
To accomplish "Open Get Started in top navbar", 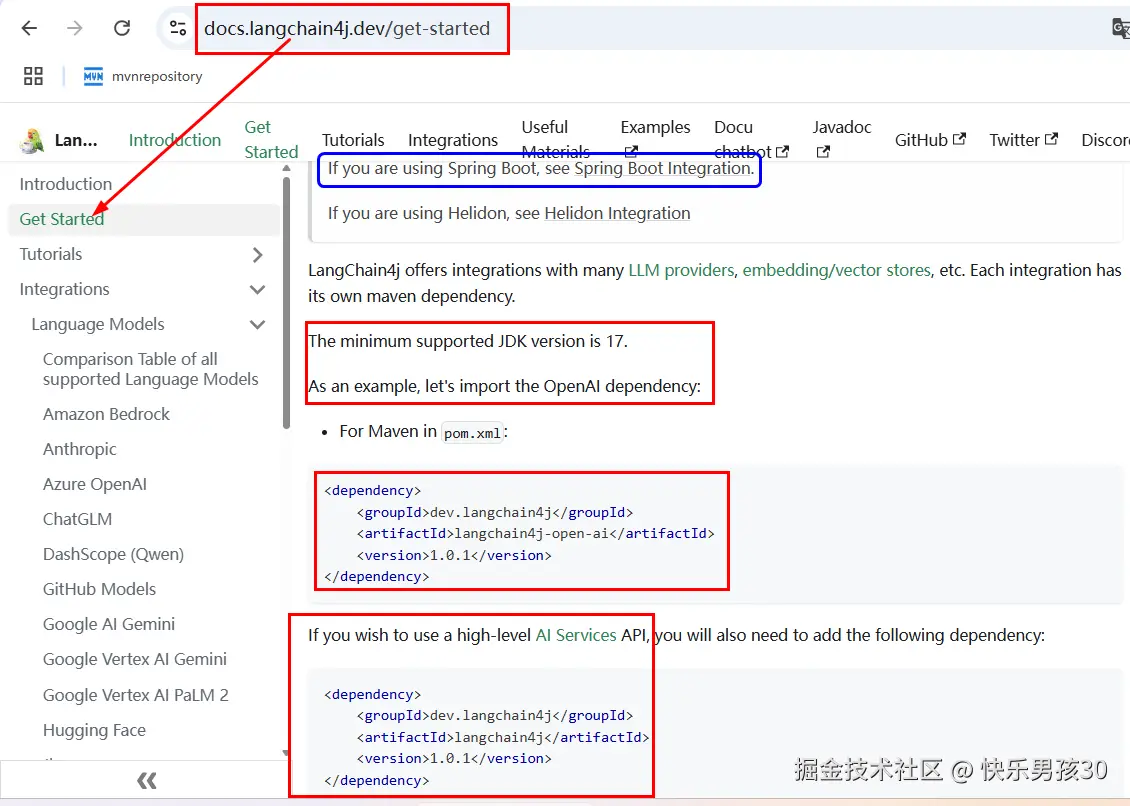I will tap(271, 139).
